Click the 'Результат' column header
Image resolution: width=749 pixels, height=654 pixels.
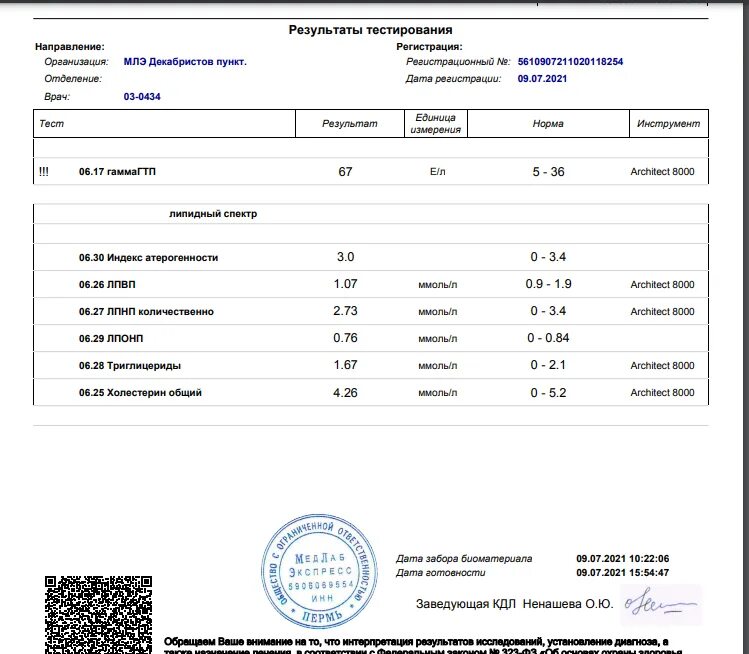point(349,124)
